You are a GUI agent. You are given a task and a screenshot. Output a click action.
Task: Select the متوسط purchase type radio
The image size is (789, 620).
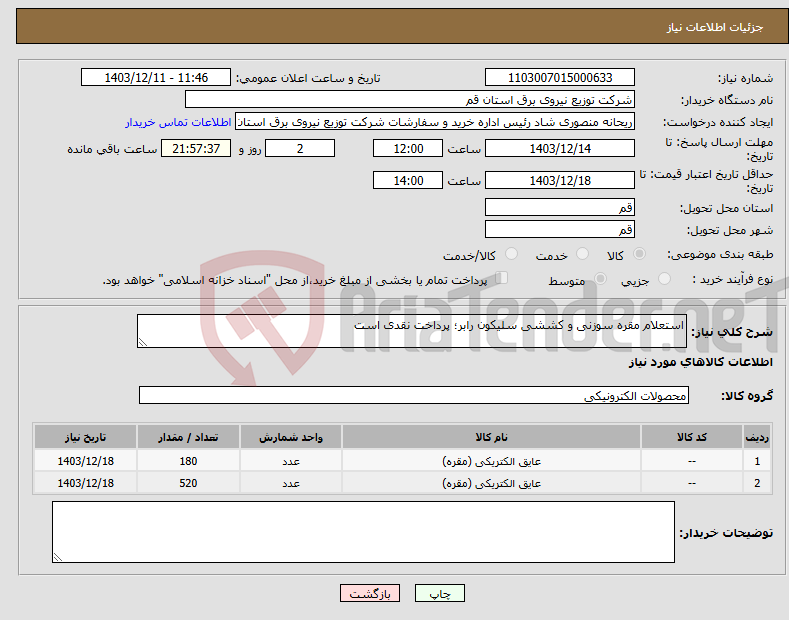[600, 279]
